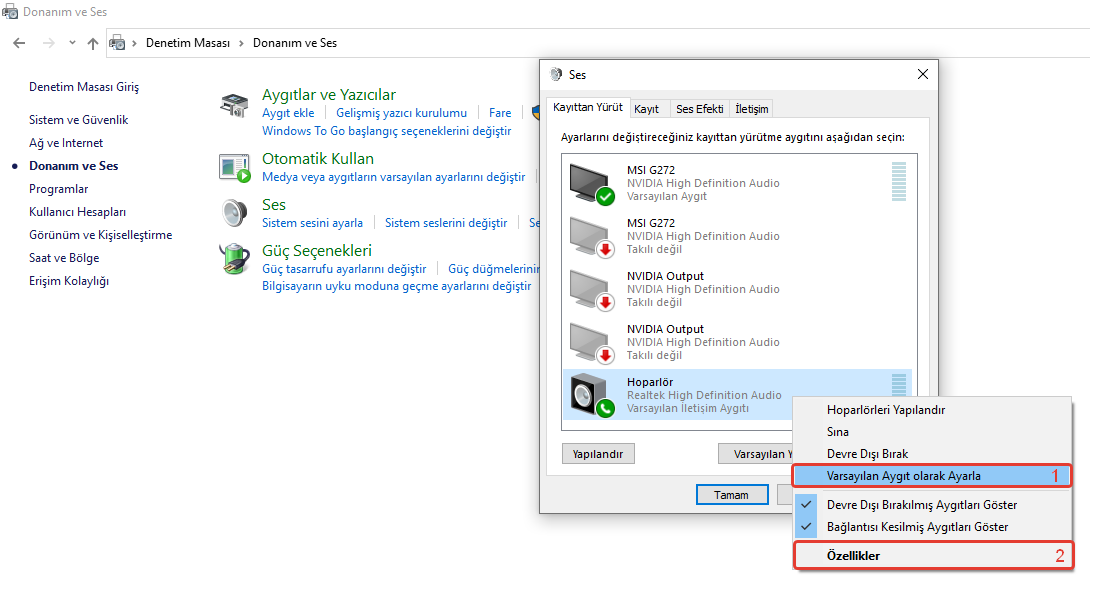Open recent locations dropdown arrow

click(x=72, y=43)
